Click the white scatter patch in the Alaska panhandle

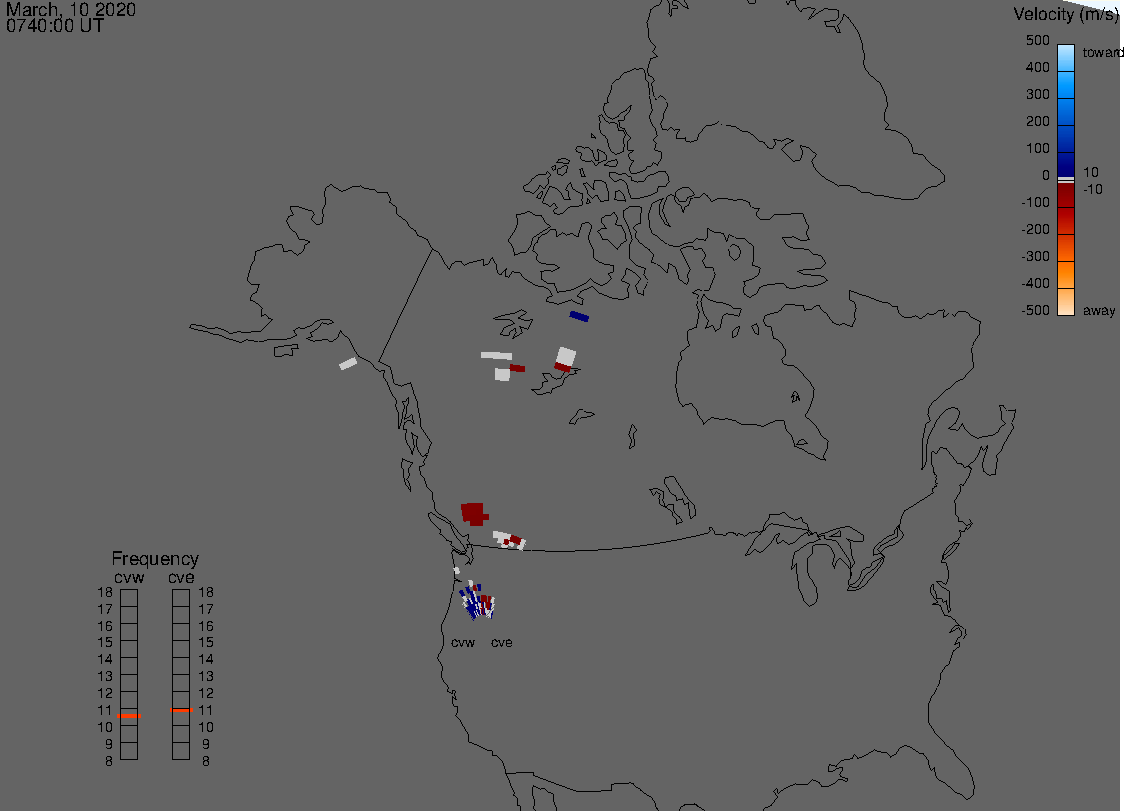pyautogui.click(x=348, y=364)
